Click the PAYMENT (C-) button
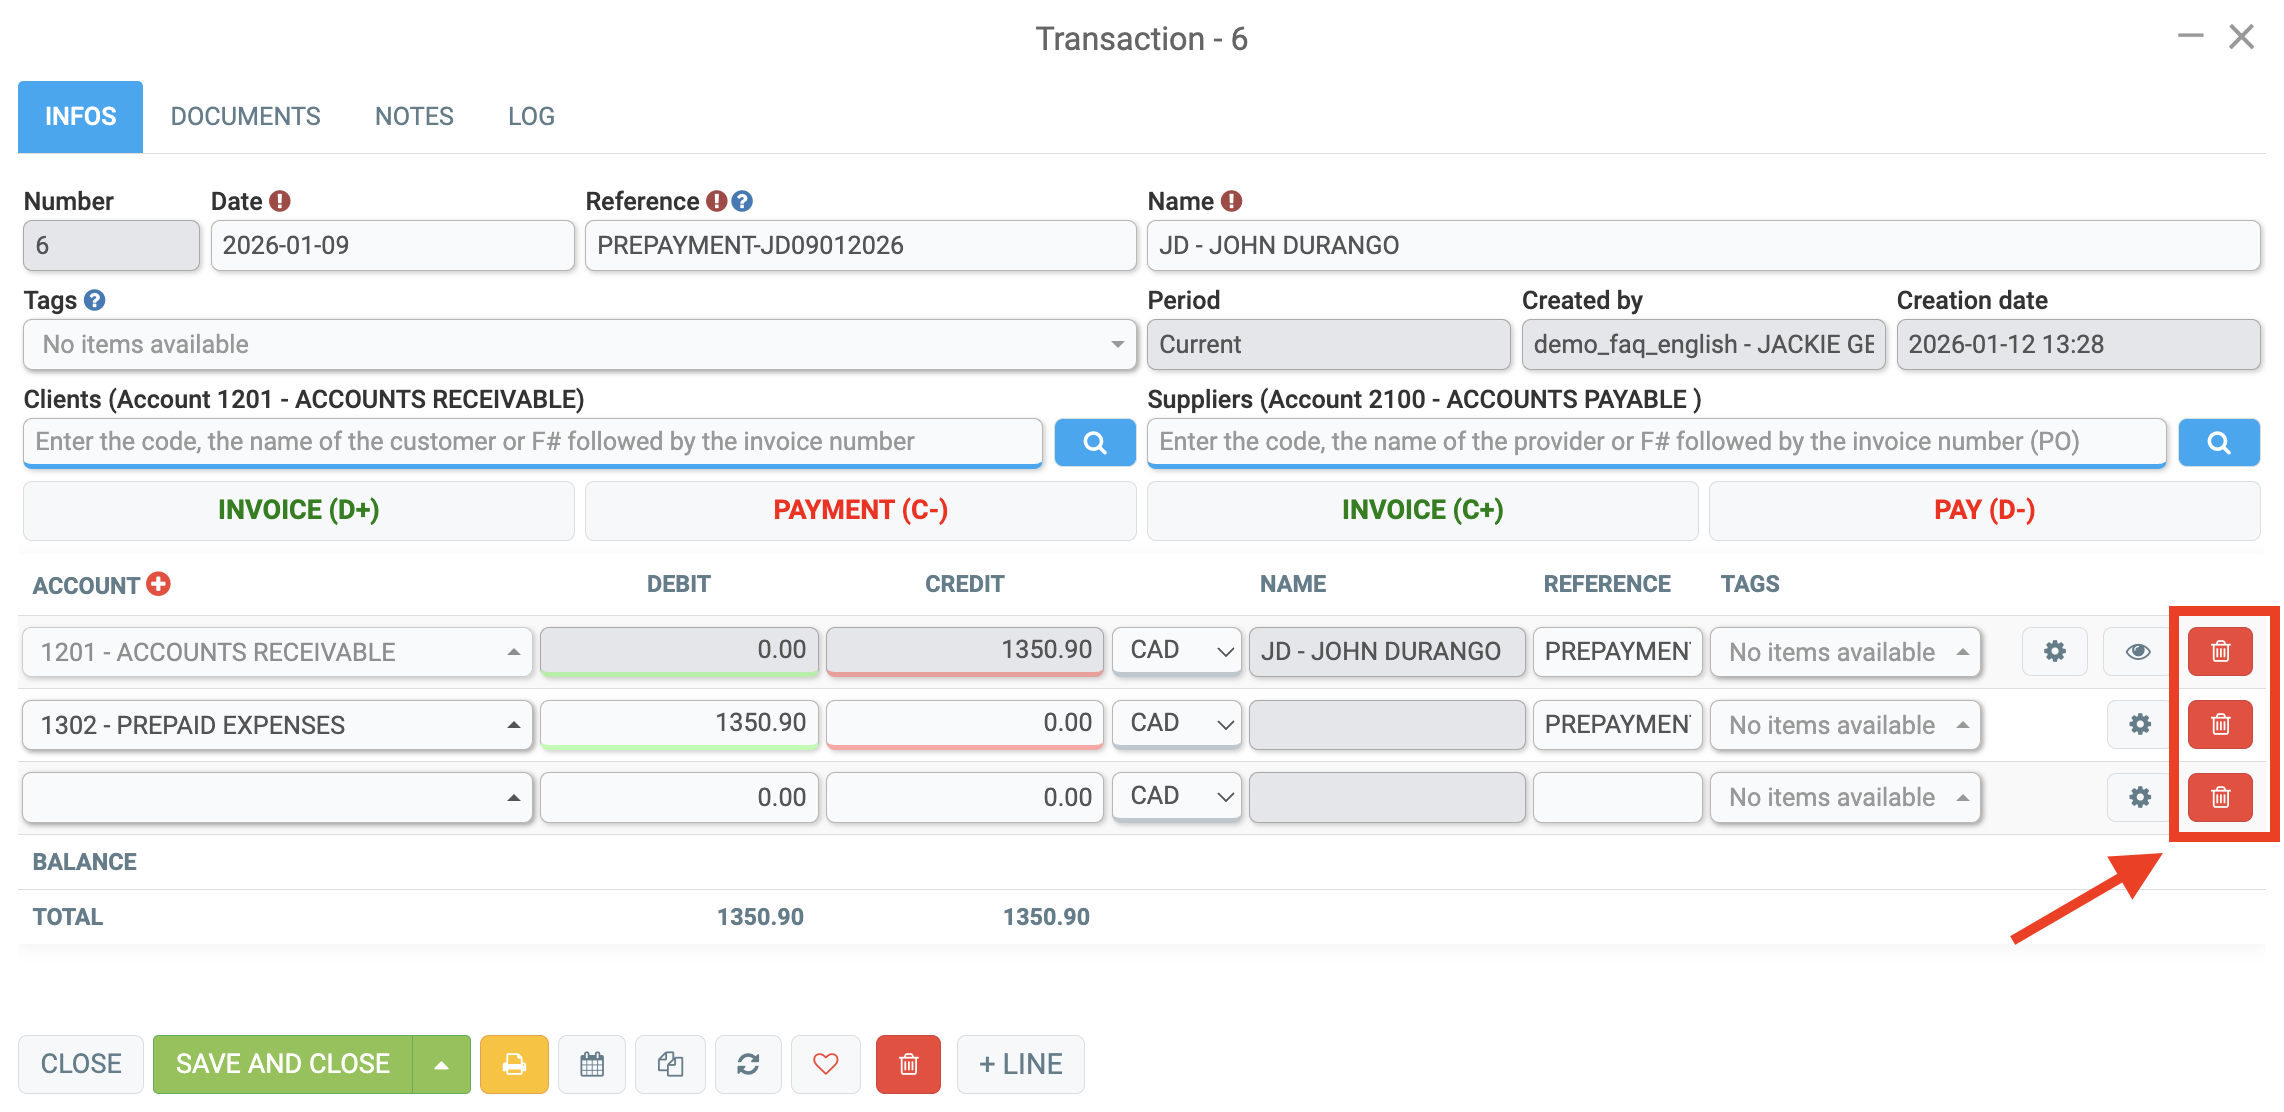 tap(860, 510)
